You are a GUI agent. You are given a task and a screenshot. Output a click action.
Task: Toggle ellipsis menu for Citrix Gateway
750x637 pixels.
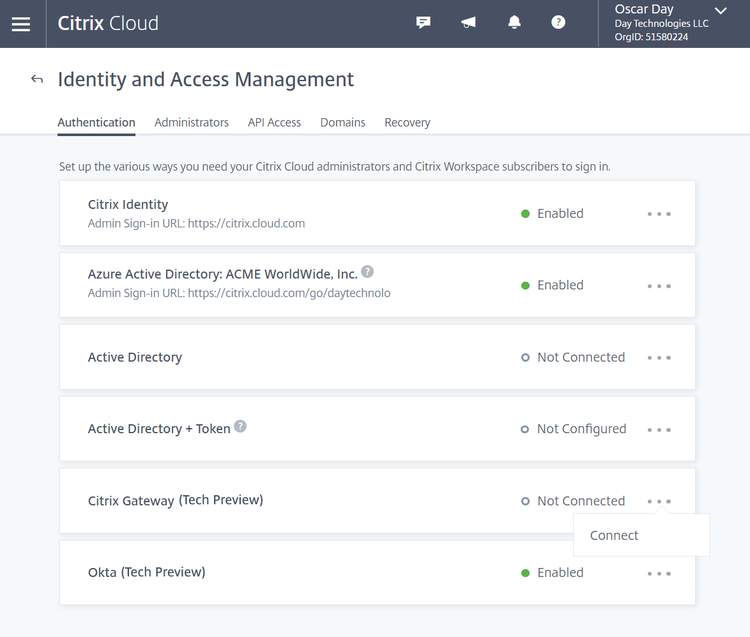pyautogui.click(x=659, y=501)
